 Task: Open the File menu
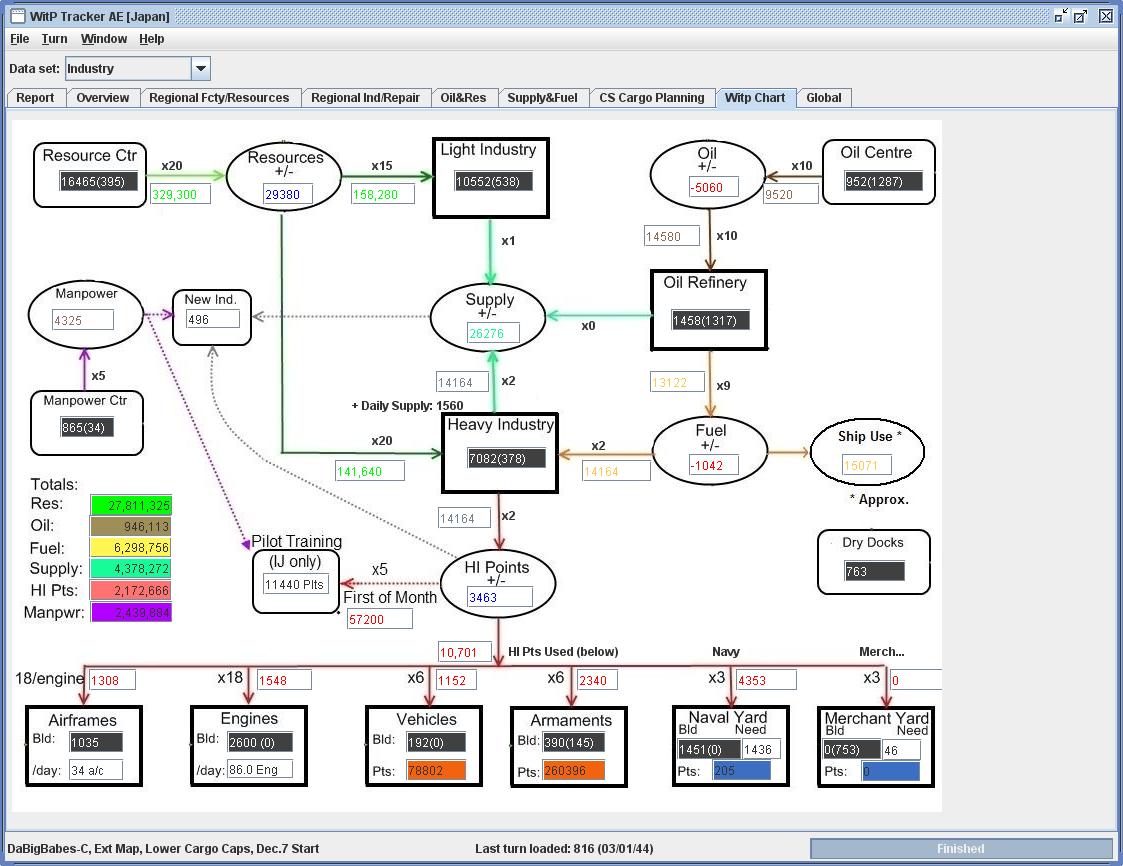19,39
